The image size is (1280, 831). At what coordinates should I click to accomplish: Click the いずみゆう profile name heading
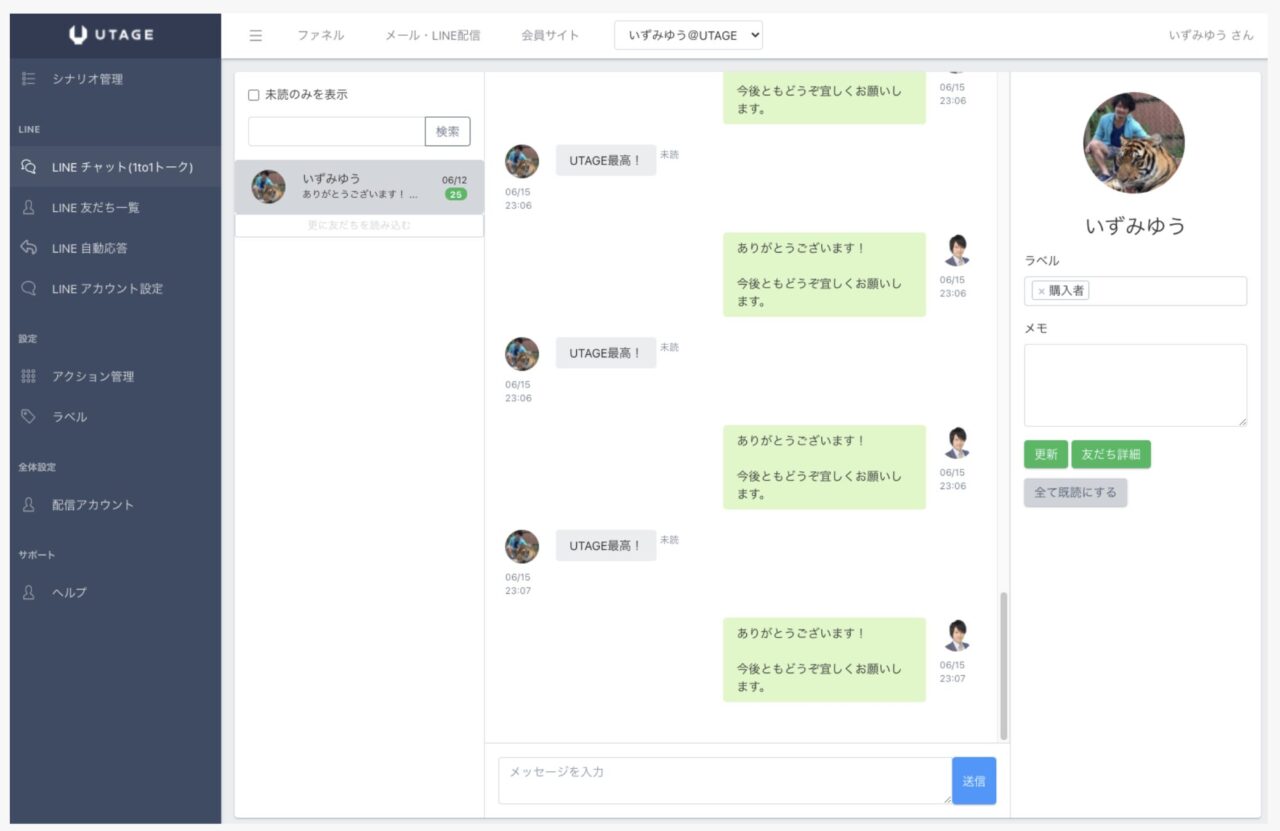pos(1135,226)
